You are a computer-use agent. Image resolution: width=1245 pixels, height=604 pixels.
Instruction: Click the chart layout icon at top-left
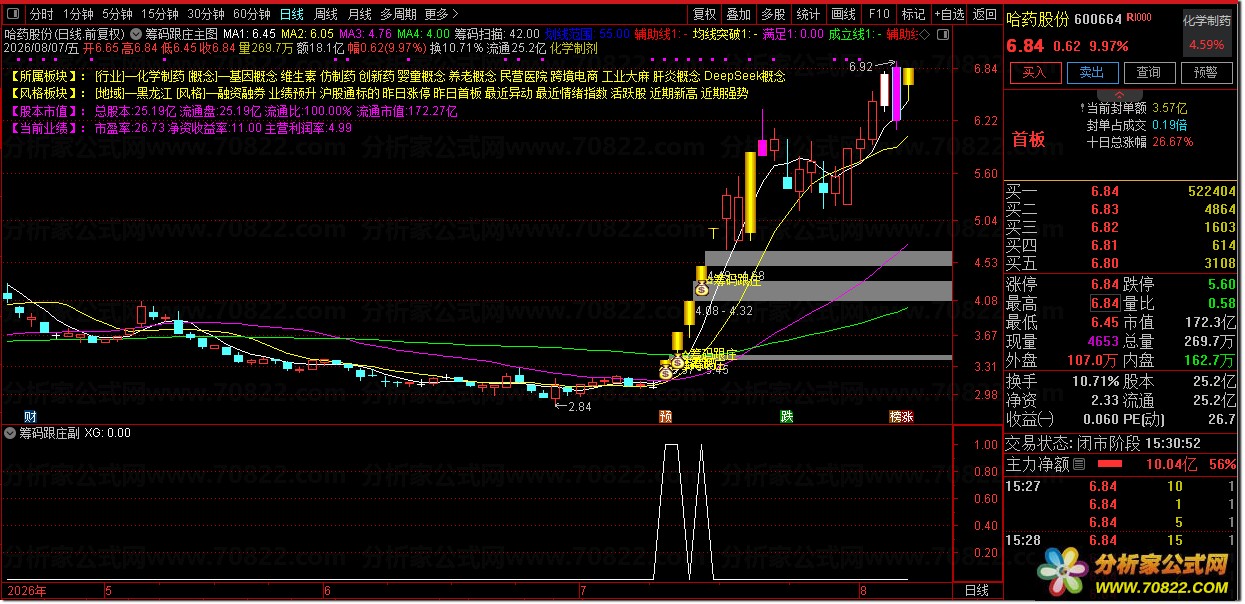13,15
